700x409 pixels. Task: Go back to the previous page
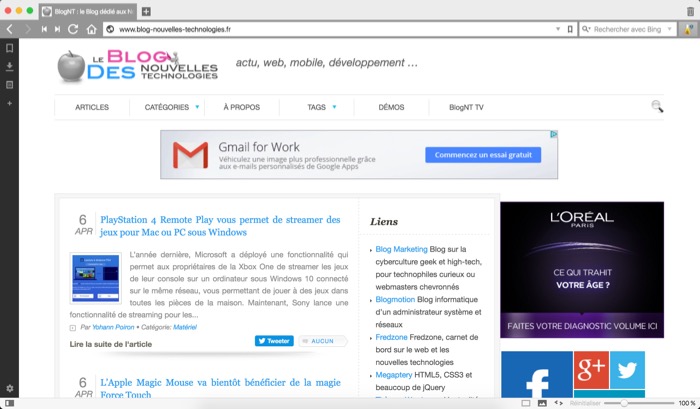click(x=9, y=29)
